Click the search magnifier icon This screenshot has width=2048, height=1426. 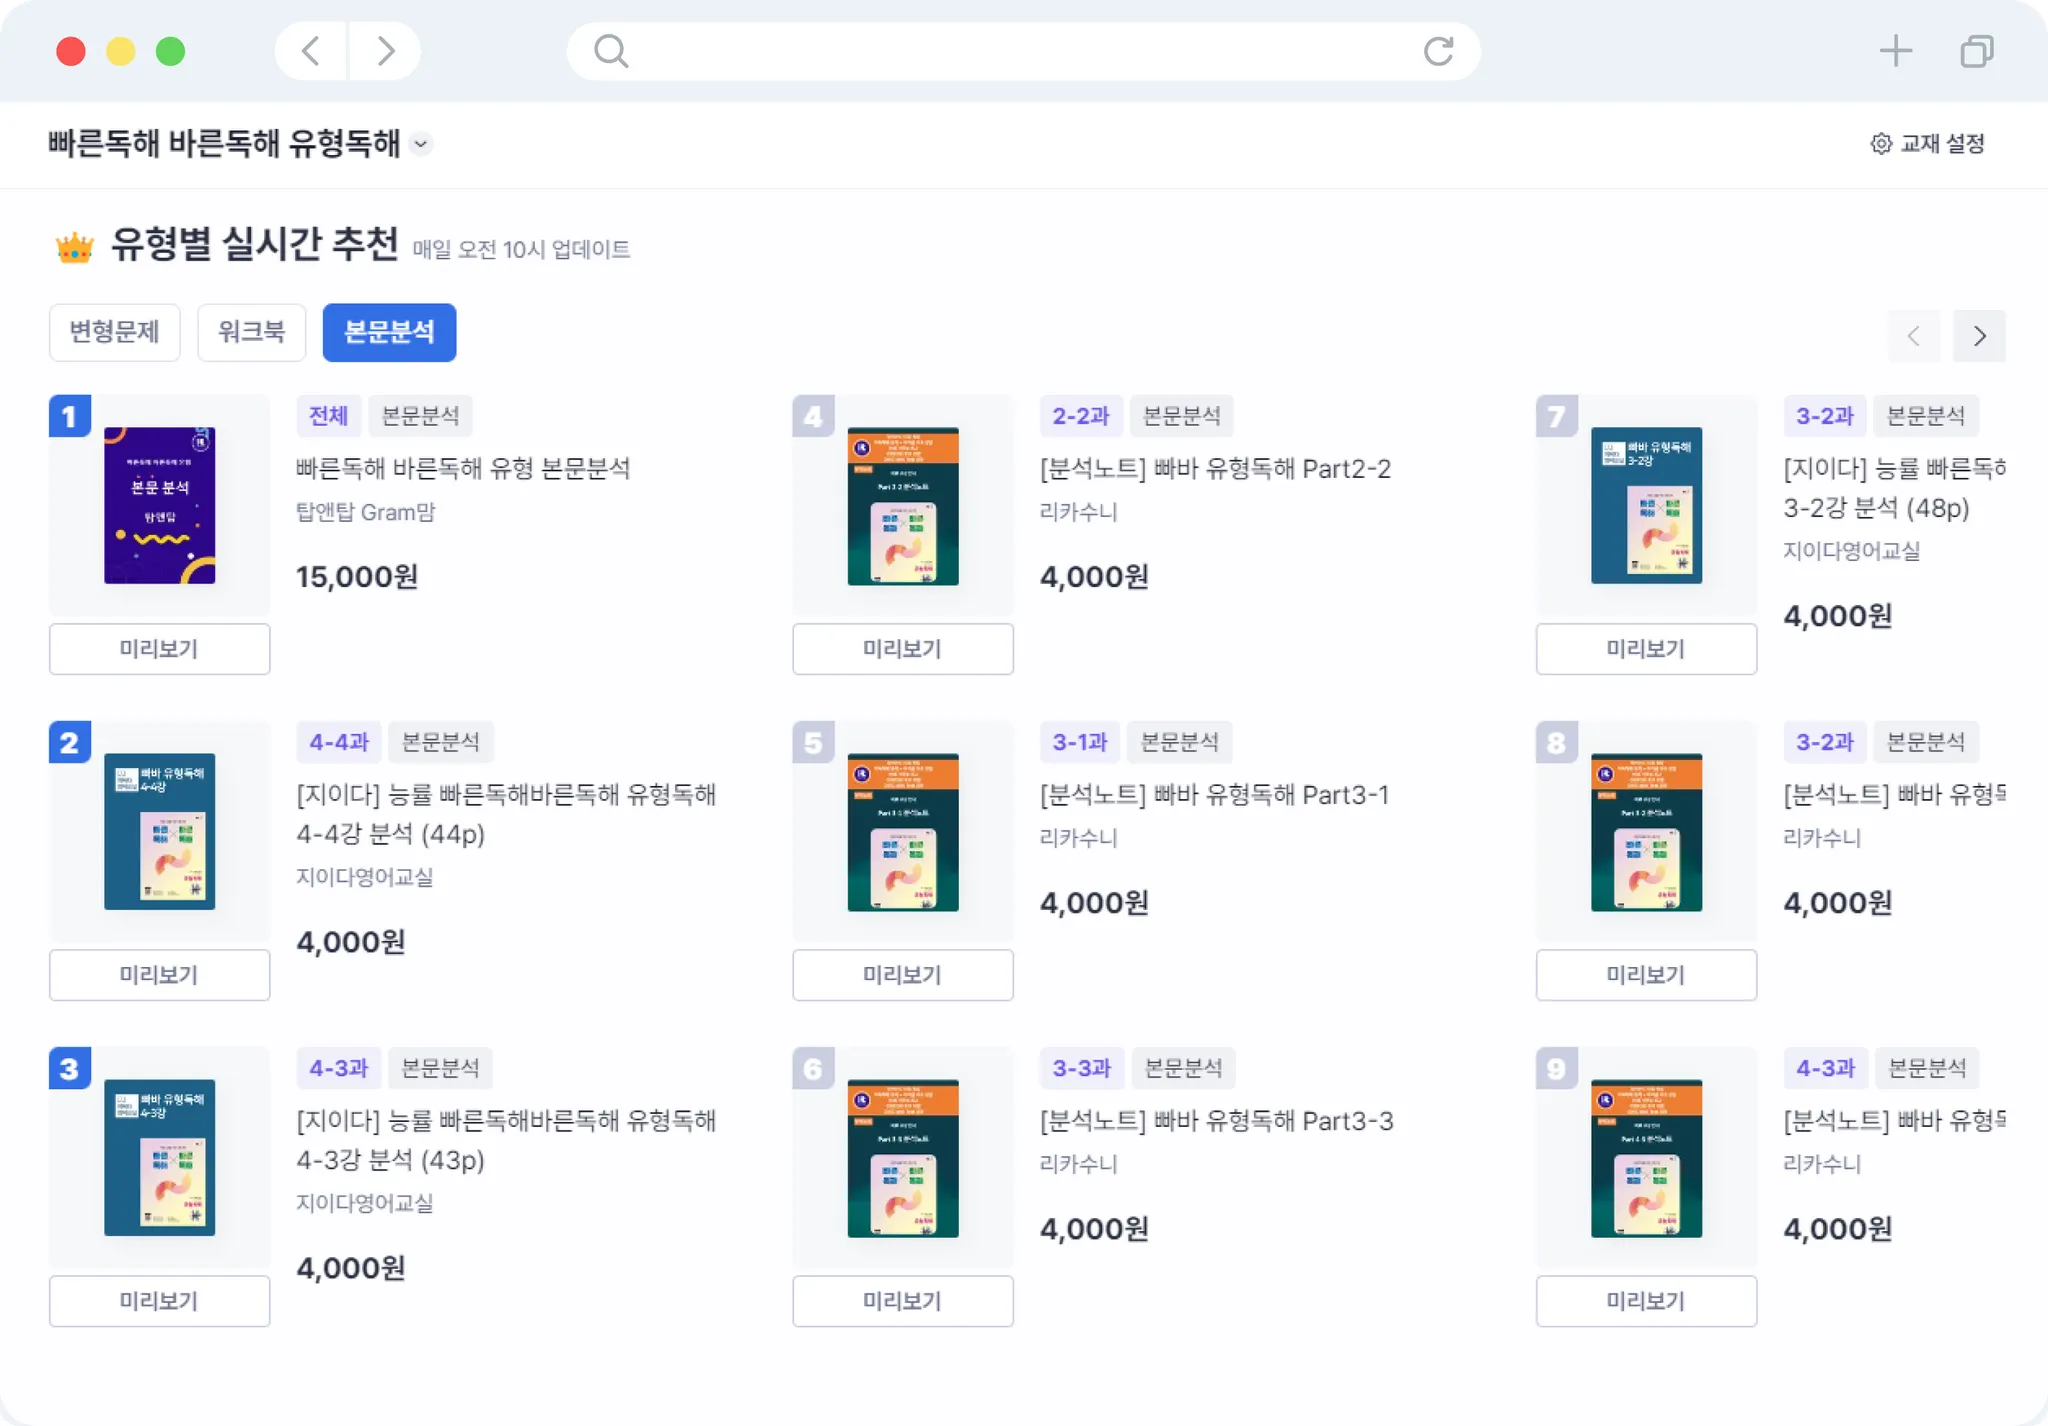(611, 51)
